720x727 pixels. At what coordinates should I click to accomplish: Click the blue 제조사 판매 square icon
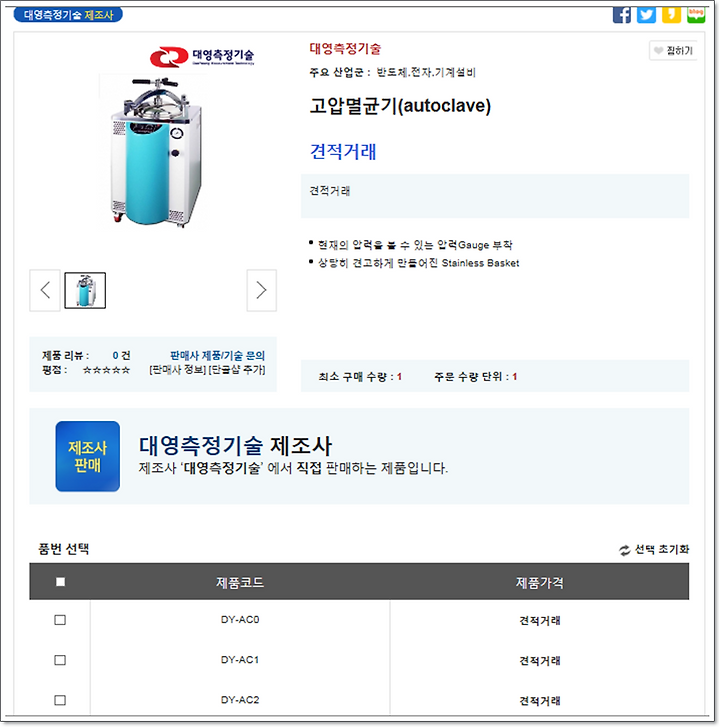click(88, 456)
